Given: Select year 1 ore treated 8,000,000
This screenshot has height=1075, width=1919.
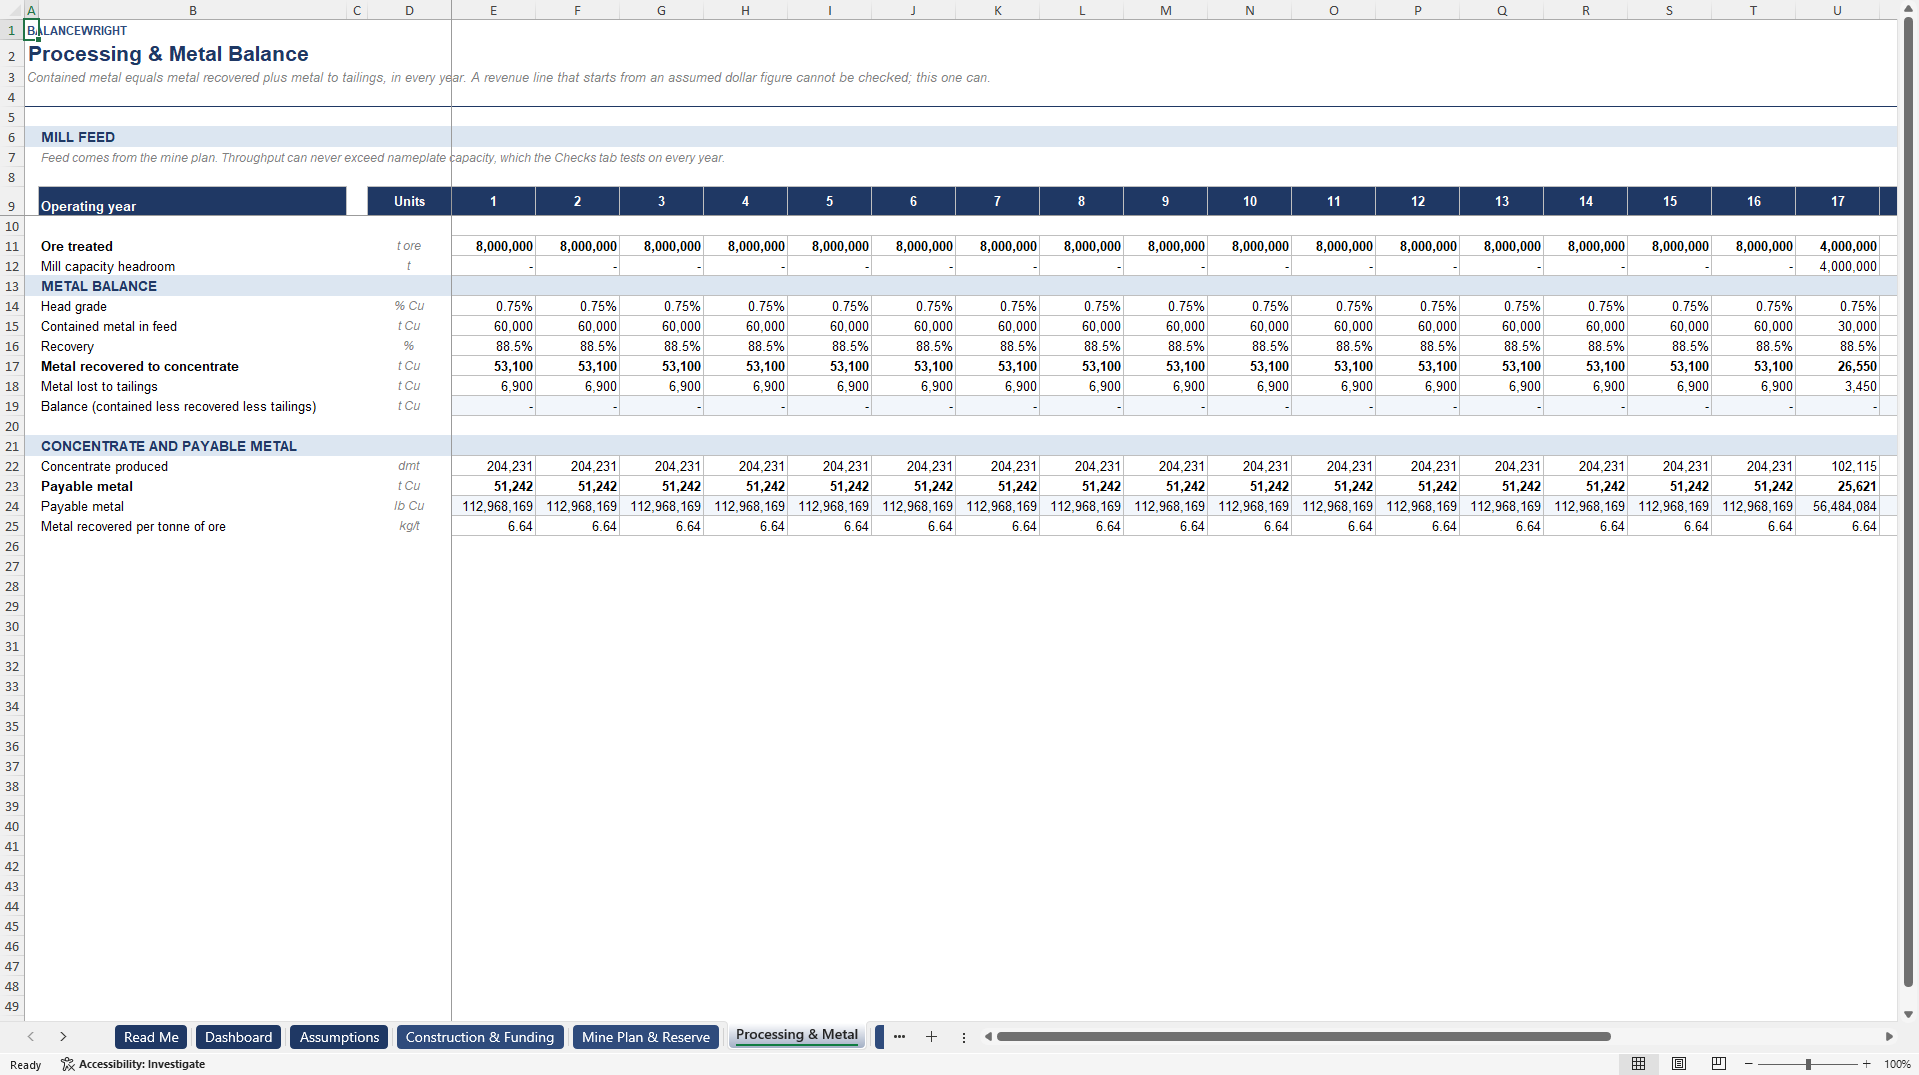Looking at the screenshot, I should point(493,246).
